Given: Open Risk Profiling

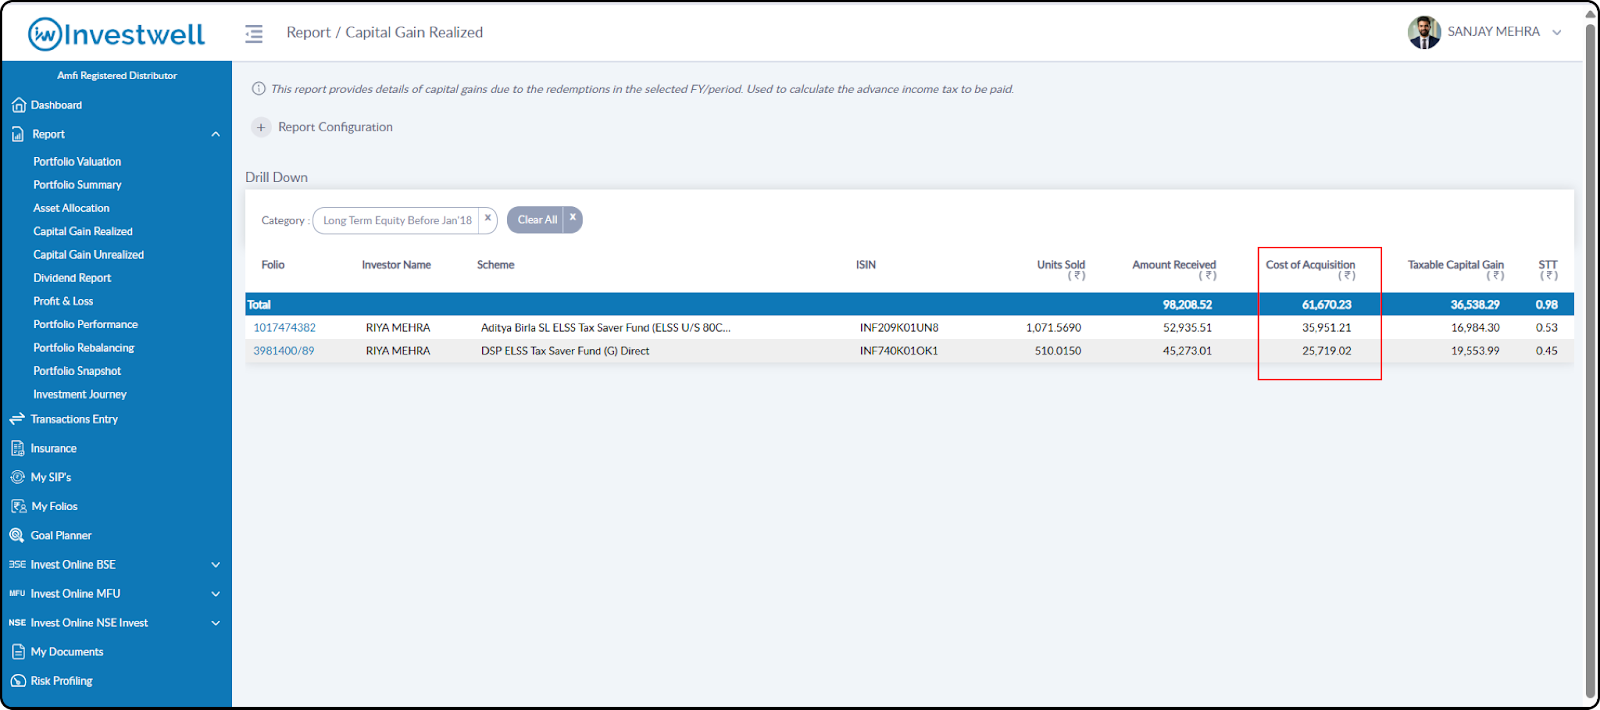Looking at the screenshot, I should tap(61, 680).
